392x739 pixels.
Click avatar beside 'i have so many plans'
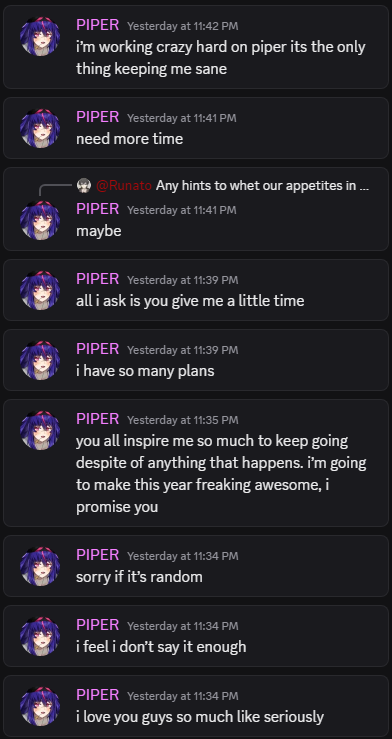tap(40, 360)
